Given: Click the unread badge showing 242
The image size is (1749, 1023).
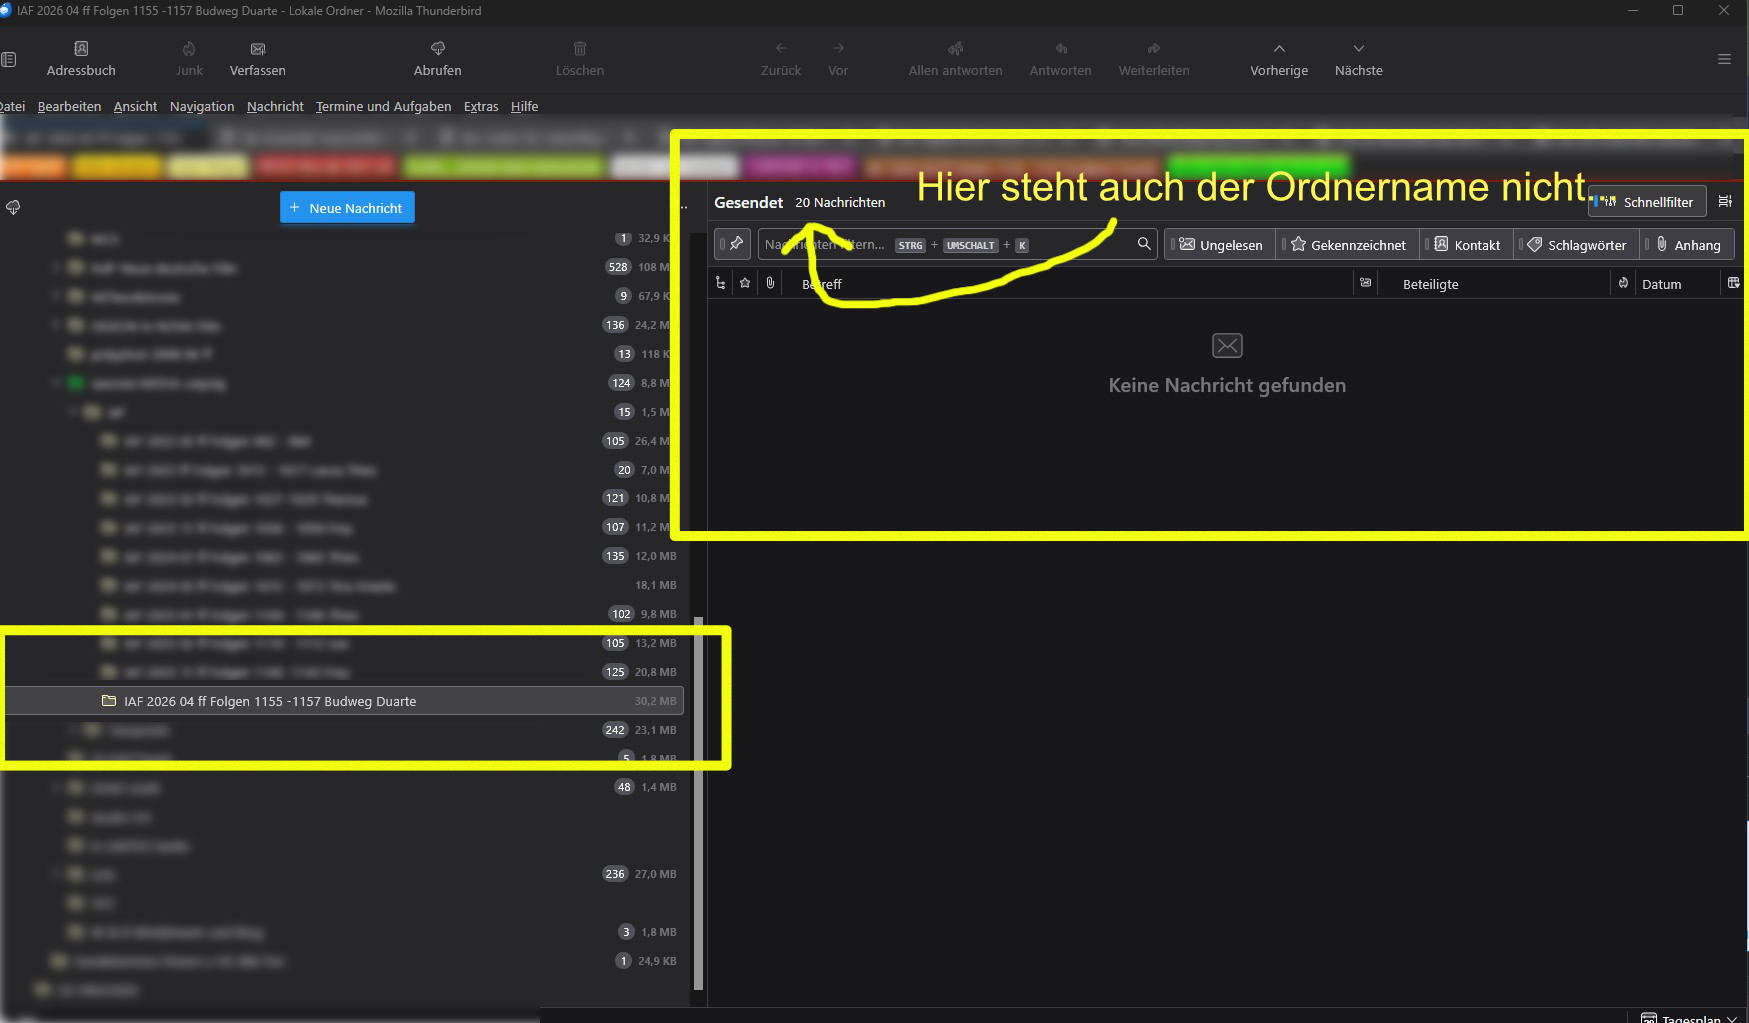Looking at the screenshot, I should click(x=615, y=730).
